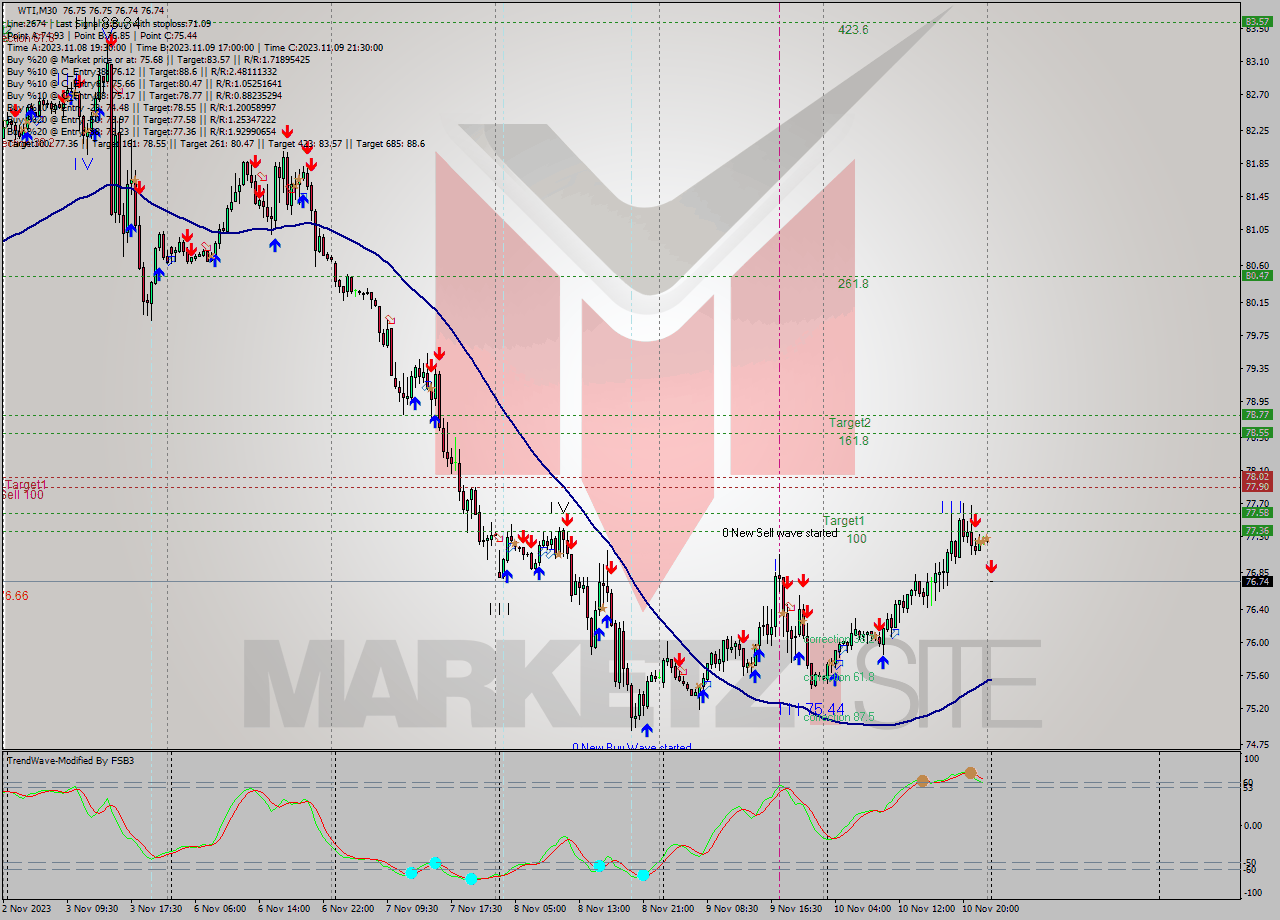This screenshot has height=920, width=1280.
Task: Click the 'correction 61.8' label
Action: point(839,677)
